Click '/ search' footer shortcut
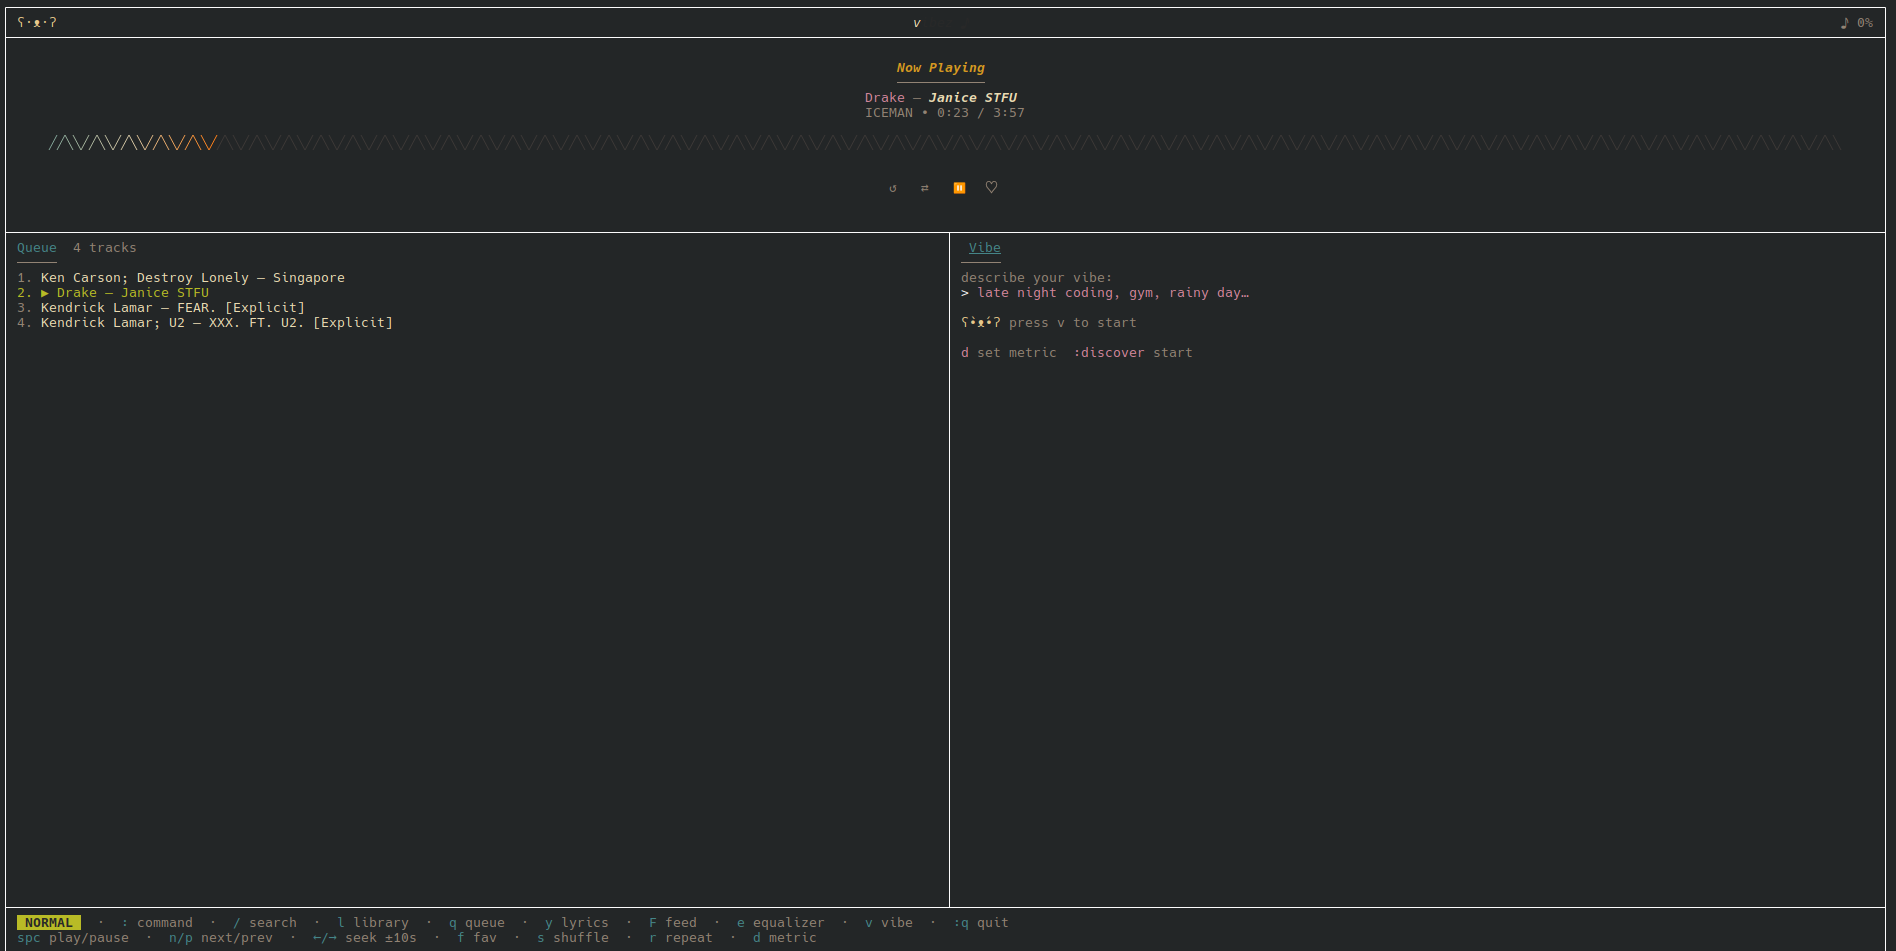The image size is (1896, 951). tap(265, 923)
